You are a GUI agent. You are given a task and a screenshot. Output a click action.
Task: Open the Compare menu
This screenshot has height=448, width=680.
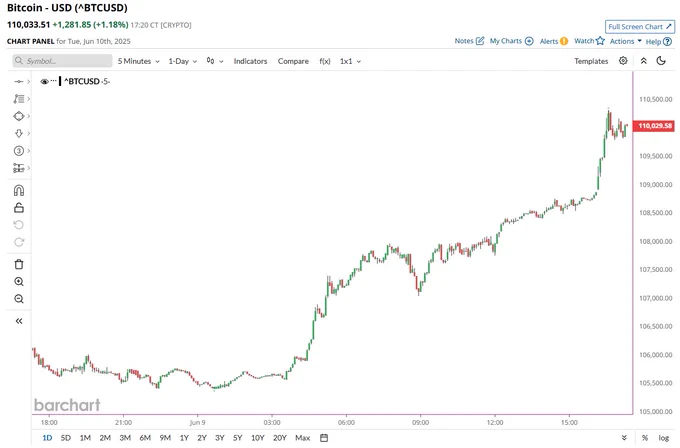293,61
